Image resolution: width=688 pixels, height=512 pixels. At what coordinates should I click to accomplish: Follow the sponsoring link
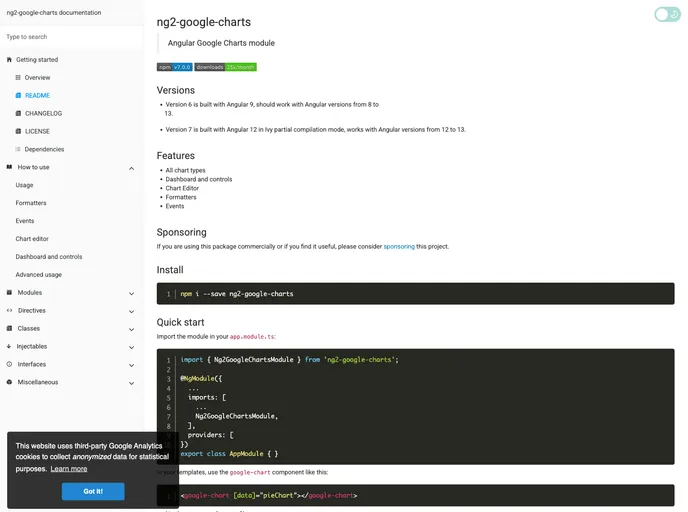[399, 247]
